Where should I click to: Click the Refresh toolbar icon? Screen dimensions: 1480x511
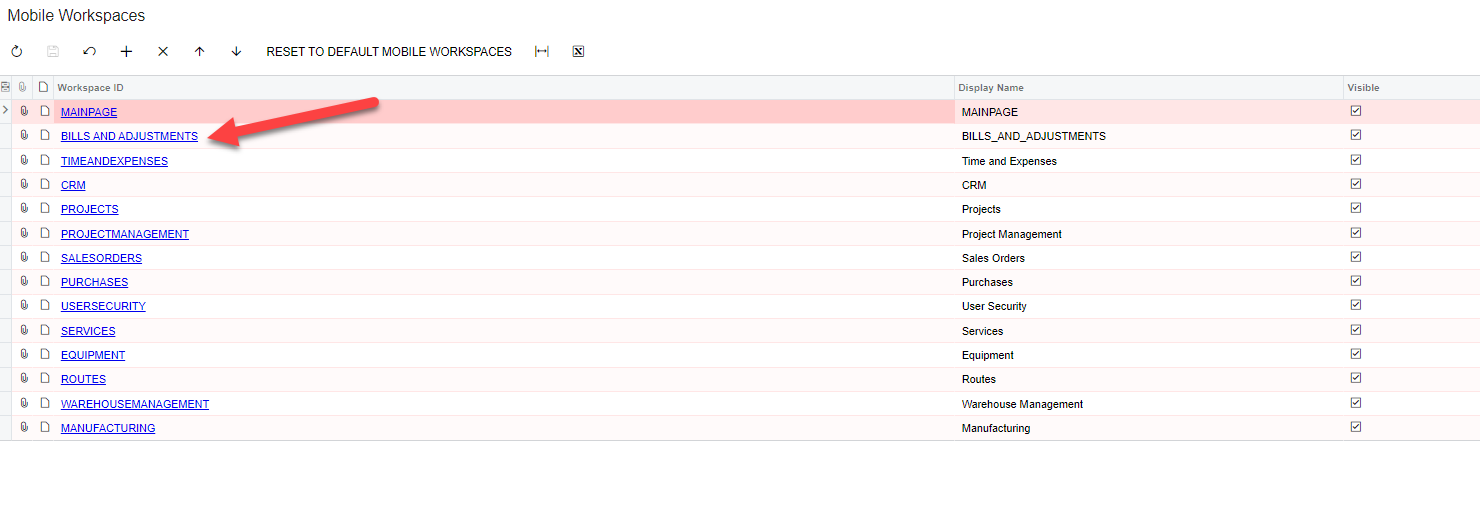click(17, 51)
